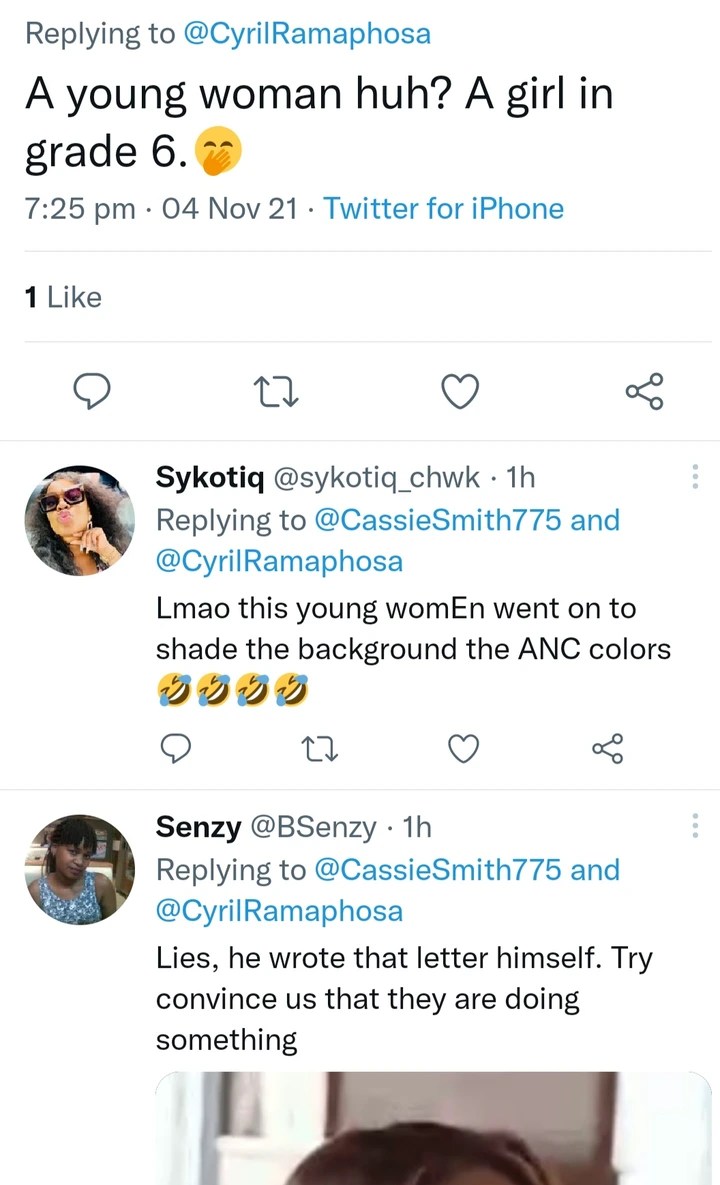Image resolution: width=720 pixels, height=1185 pixels.
Task: Like the main grade 6 tweet
Action: click(460, 391)
